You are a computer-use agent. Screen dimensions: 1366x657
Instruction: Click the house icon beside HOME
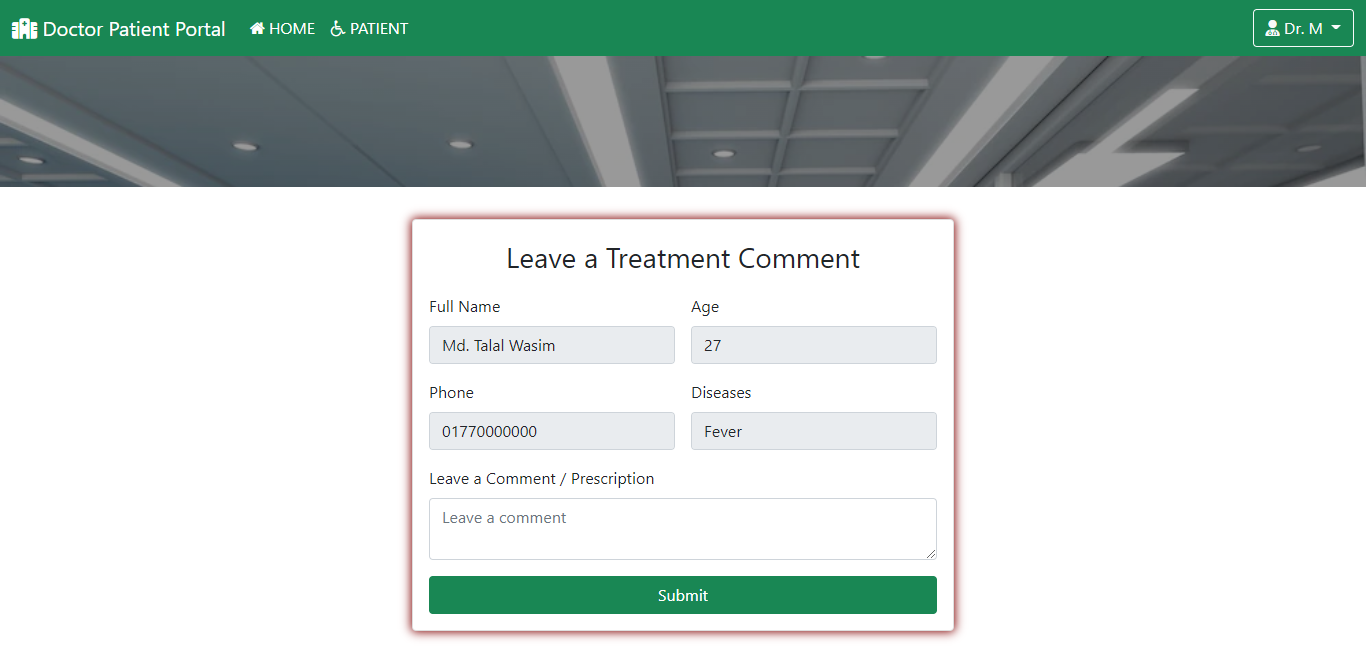pos(257,29)
